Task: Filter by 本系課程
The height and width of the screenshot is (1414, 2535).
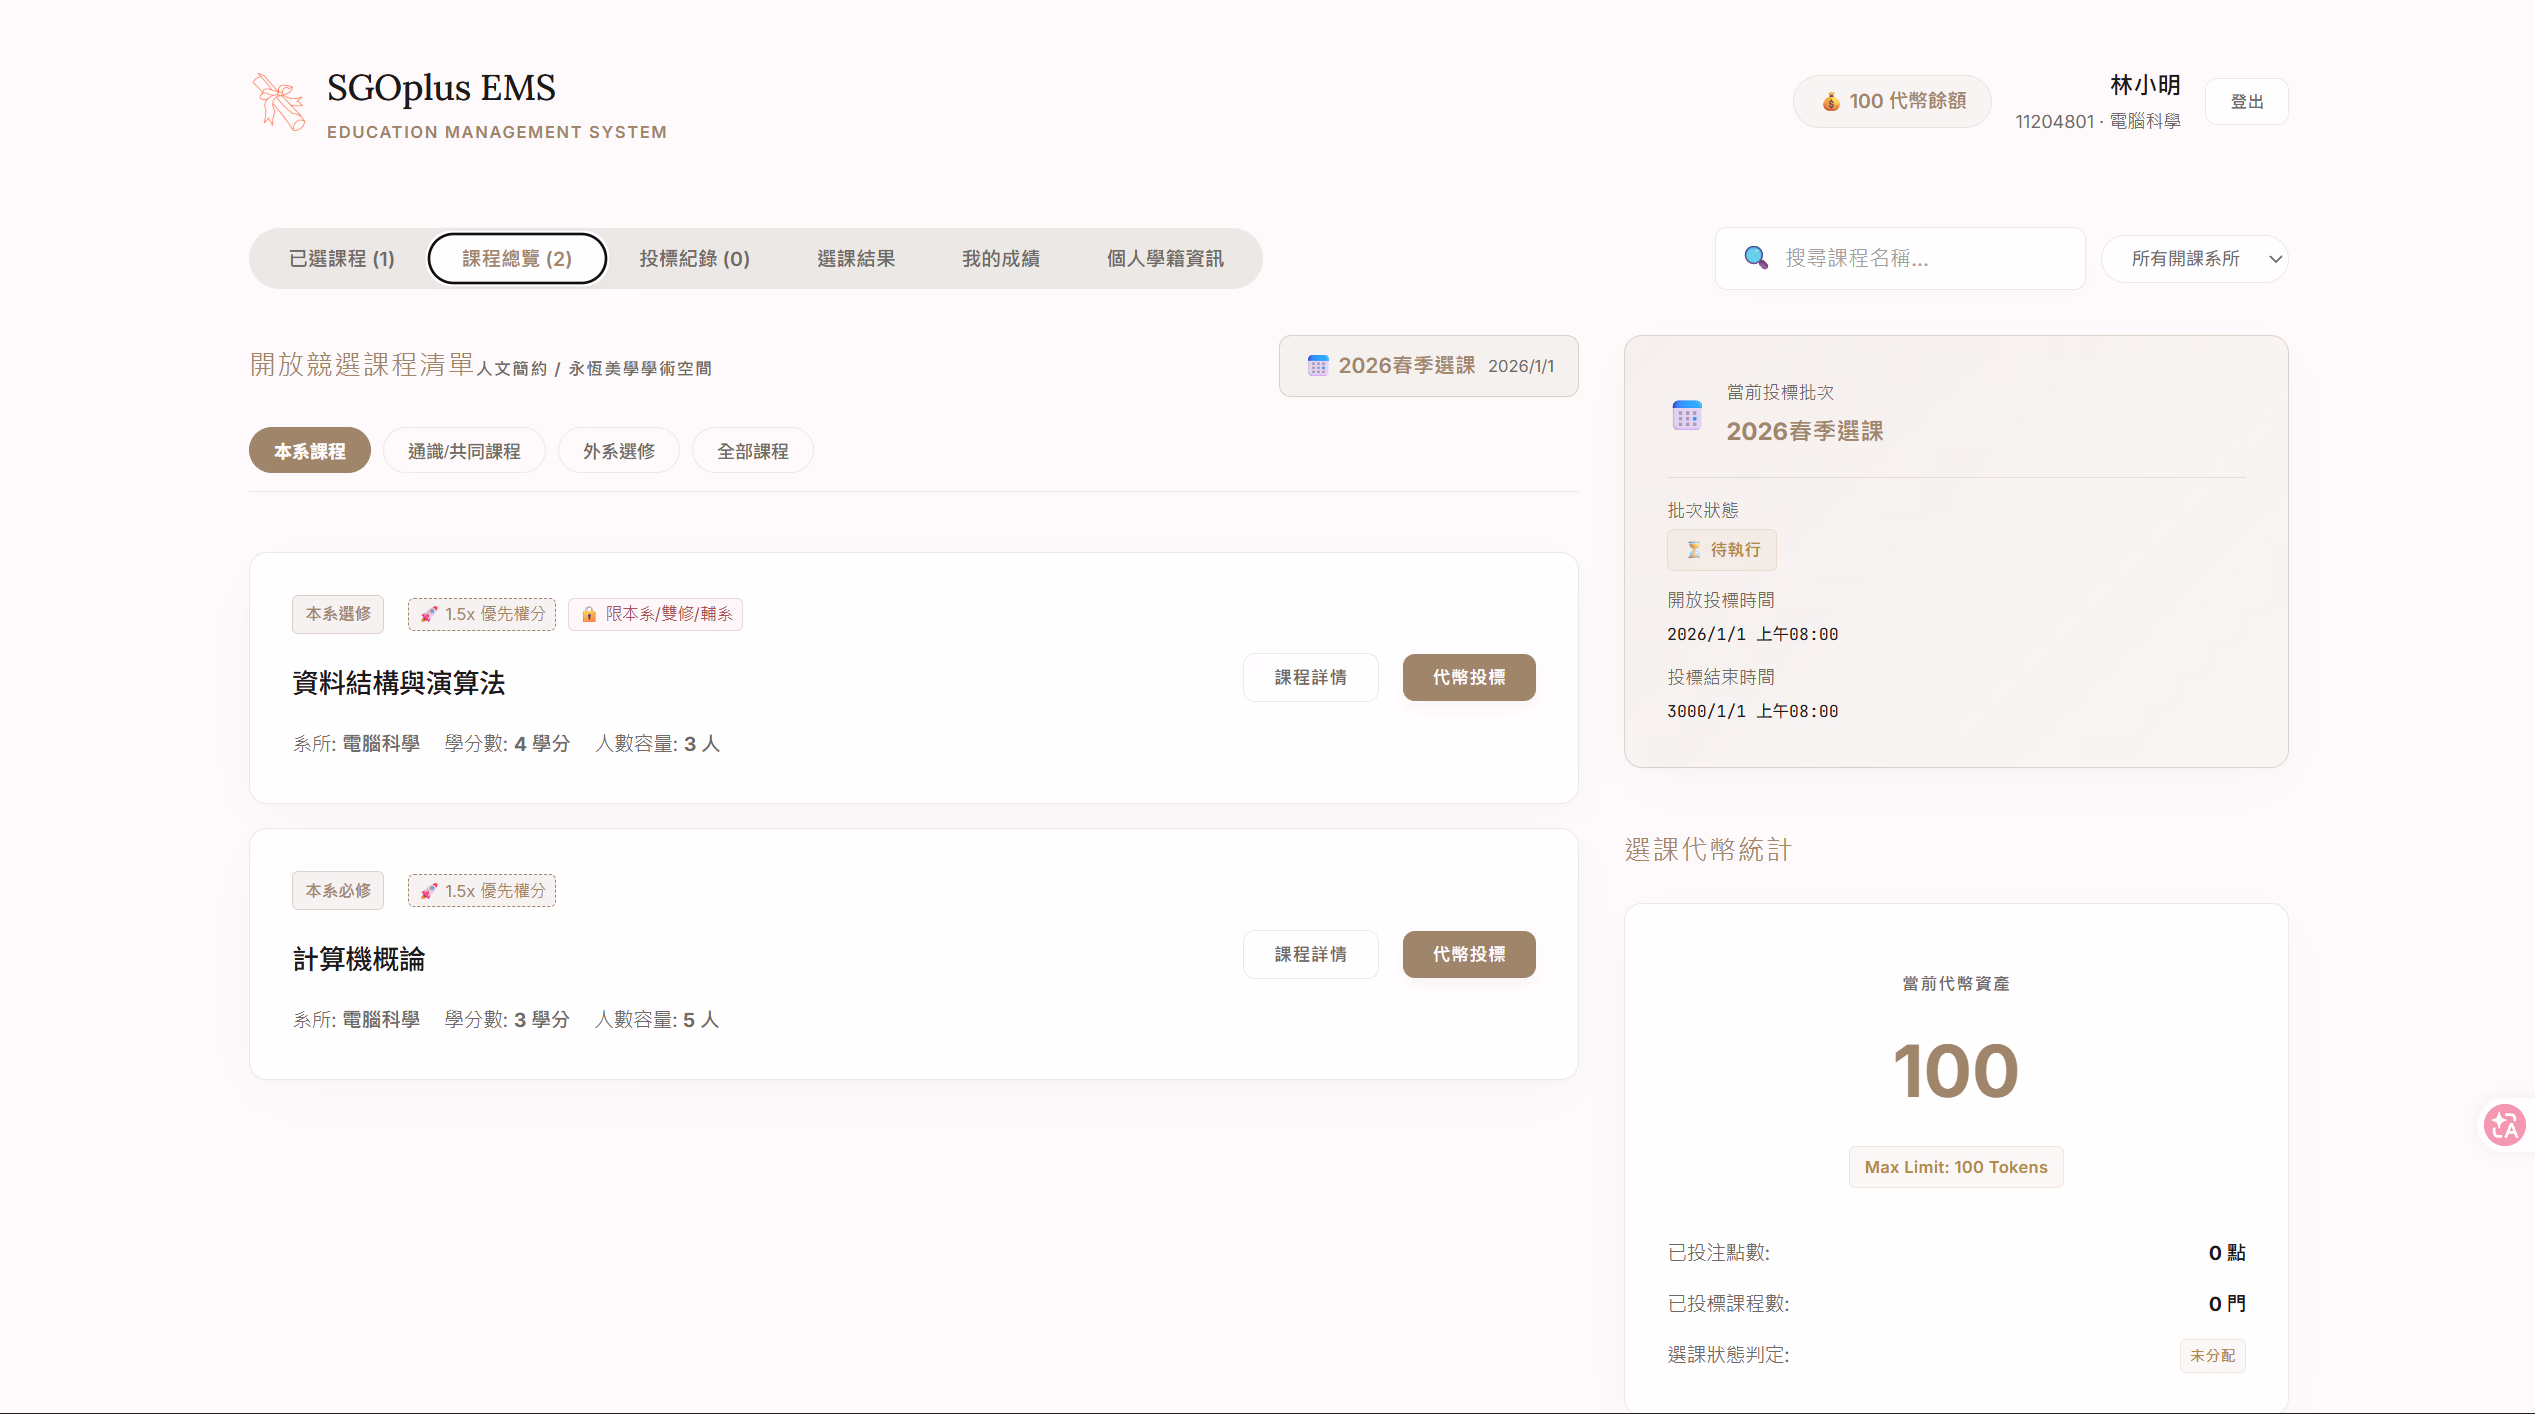Action: pyautogui.click(x=310, y=451)
